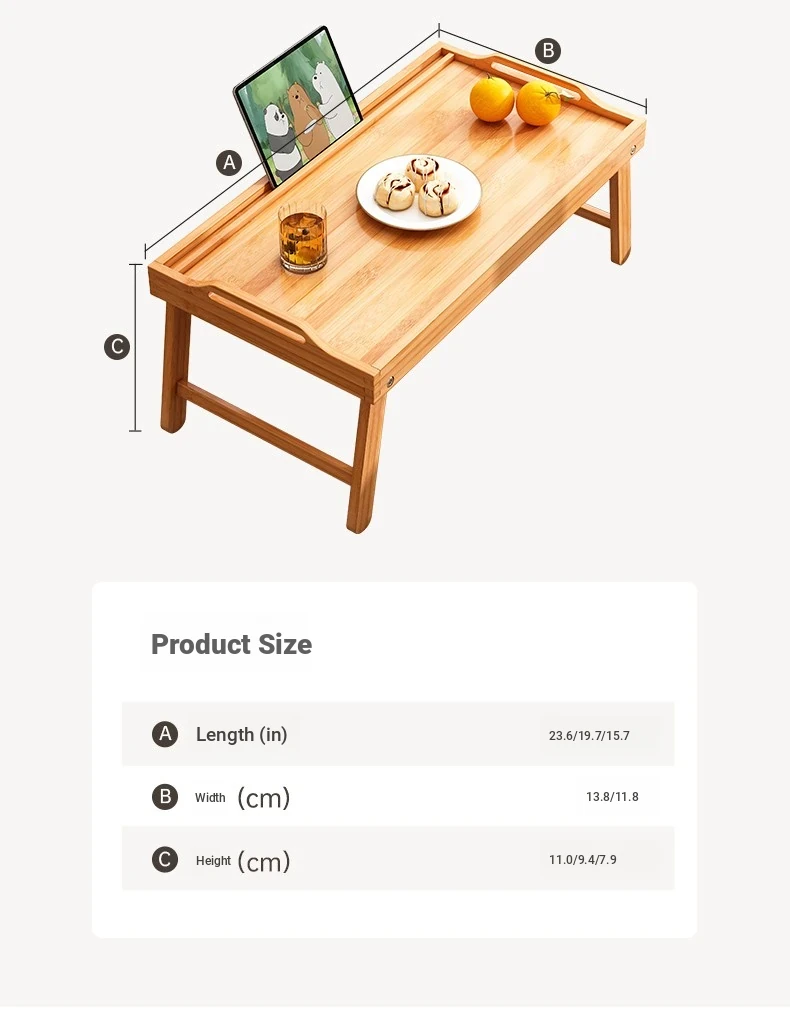Click the (cm) unit next to Width
Screen dimensions: 790x1012
[x=263, y=798]
